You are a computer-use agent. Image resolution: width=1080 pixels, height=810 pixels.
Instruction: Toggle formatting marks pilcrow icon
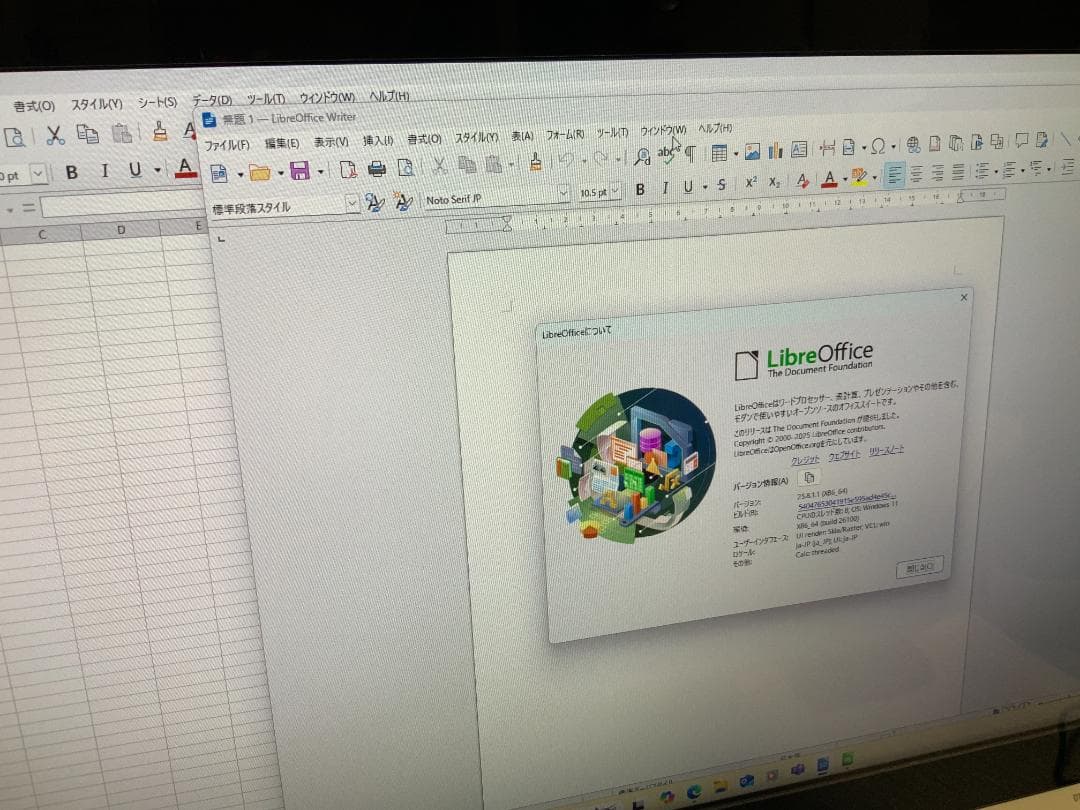pos(689,154)
